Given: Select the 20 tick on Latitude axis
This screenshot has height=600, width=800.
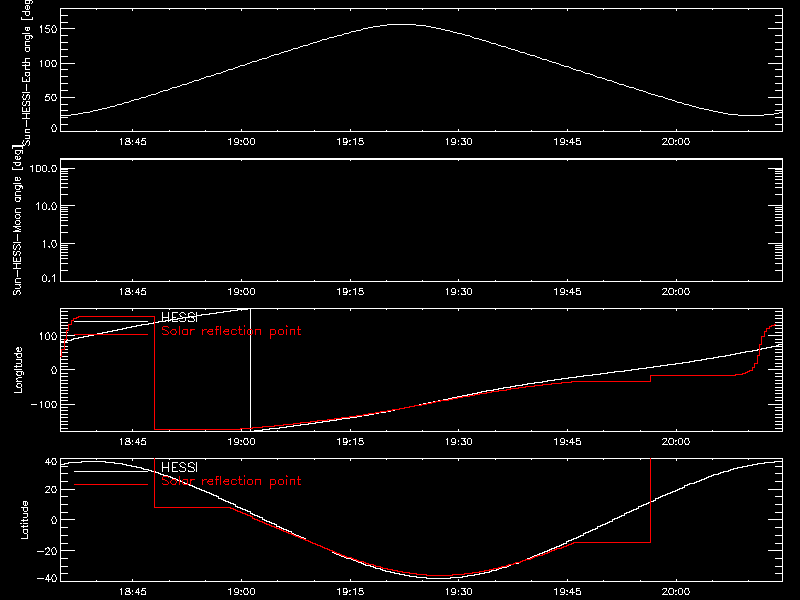Looking at the screenshot, I should (51, 490).
